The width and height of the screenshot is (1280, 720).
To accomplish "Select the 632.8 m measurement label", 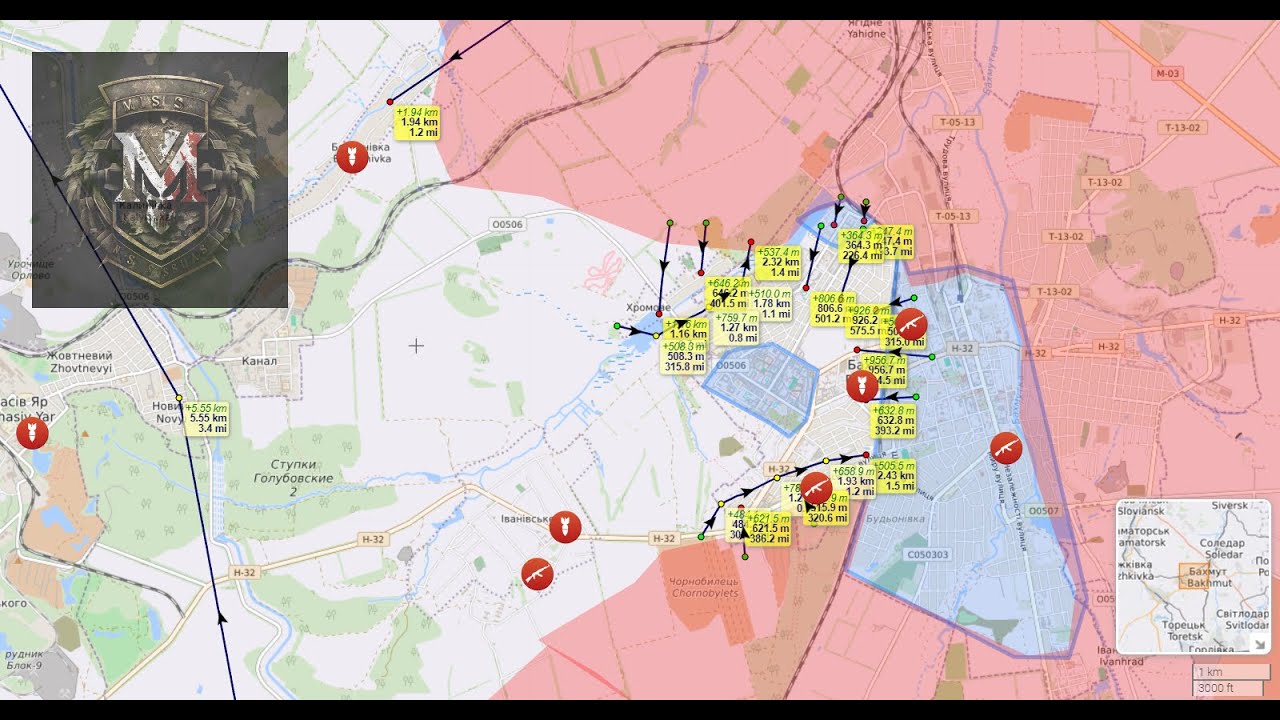I will pos(894,421).
